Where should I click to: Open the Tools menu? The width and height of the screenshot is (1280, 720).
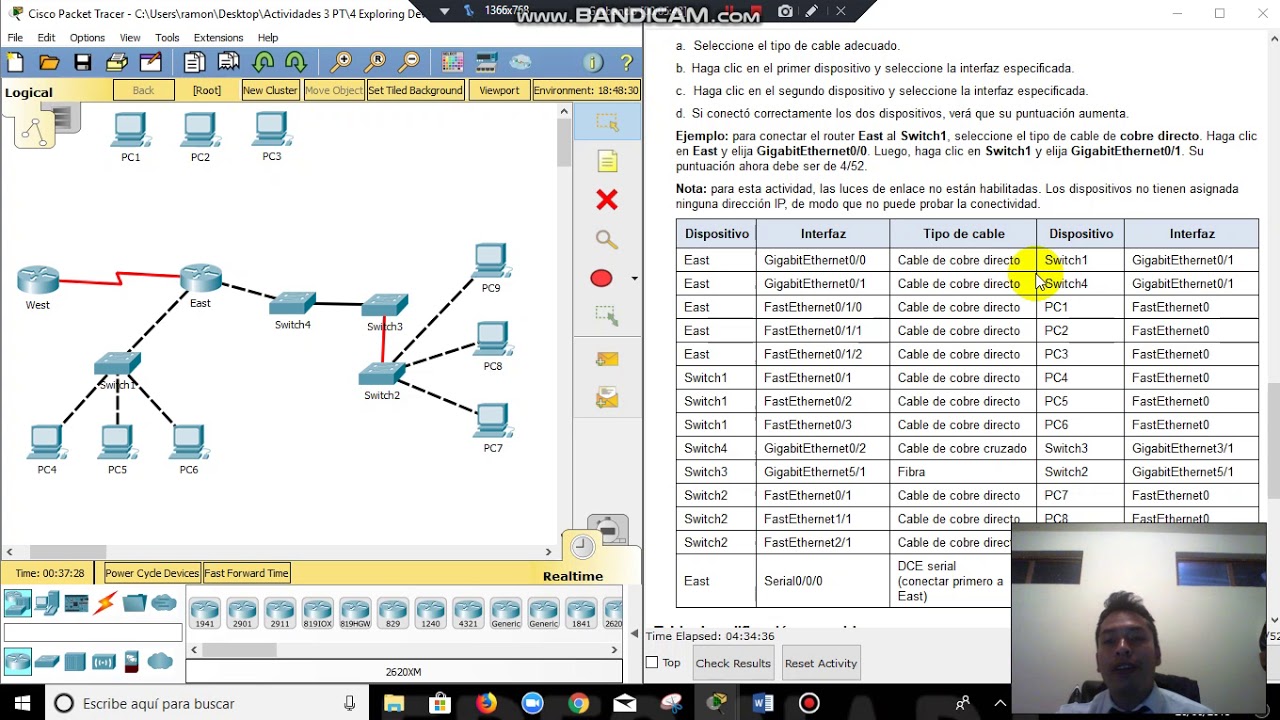[x=167, y=38]
